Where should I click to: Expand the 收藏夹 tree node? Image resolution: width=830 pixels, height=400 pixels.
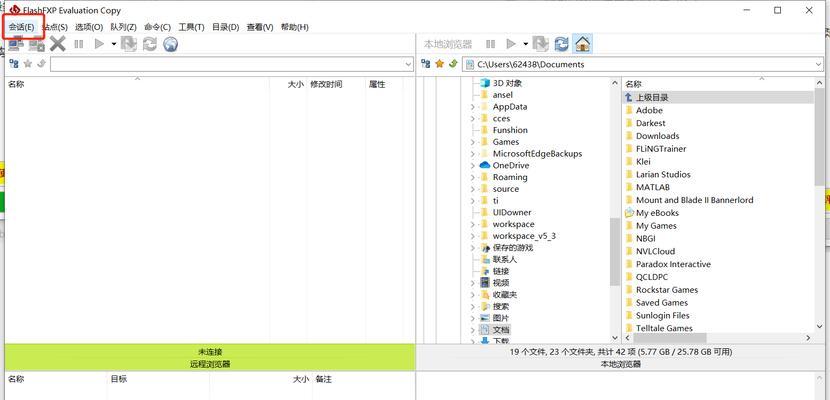point(472,295)
